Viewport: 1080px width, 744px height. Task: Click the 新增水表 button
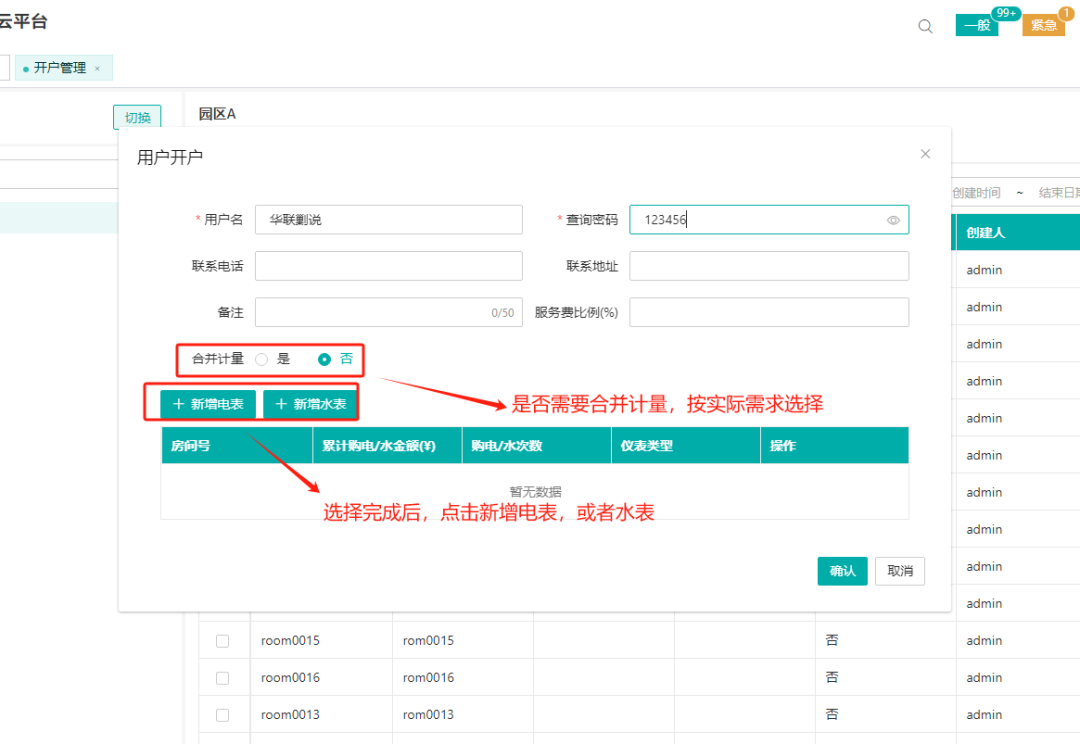click(311, 404)
